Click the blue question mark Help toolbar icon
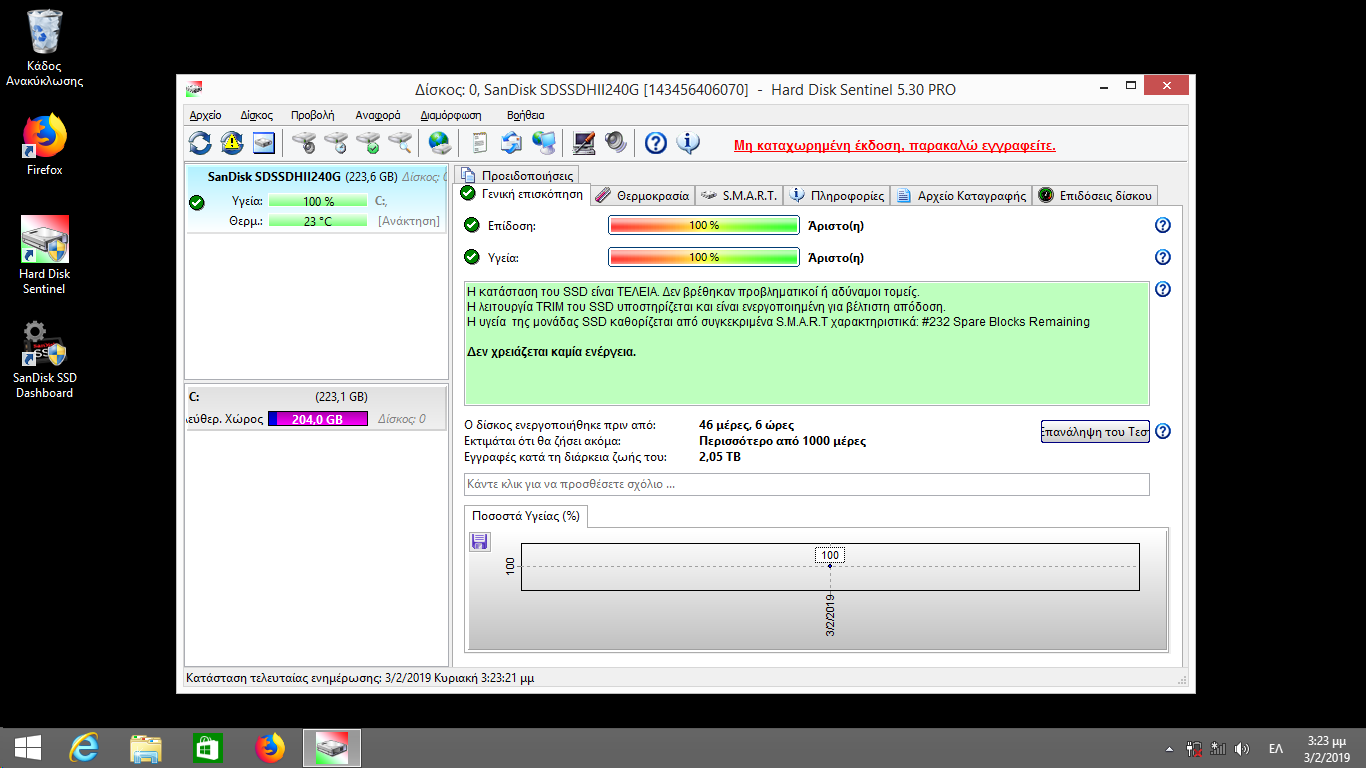Screen dimensions: 1366x768 point(656,143)
